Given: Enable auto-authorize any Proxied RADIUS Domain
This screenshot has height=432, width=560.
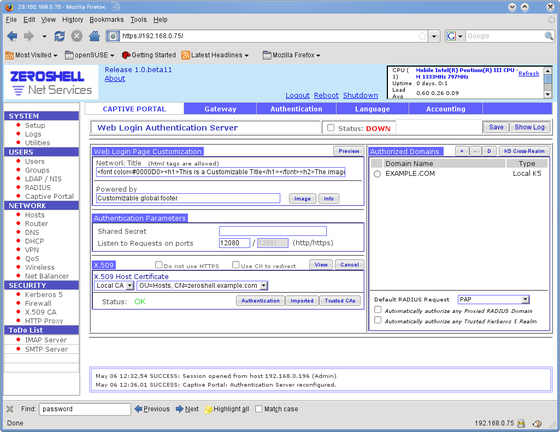Looking at the screenshot, I should [378, 310].
